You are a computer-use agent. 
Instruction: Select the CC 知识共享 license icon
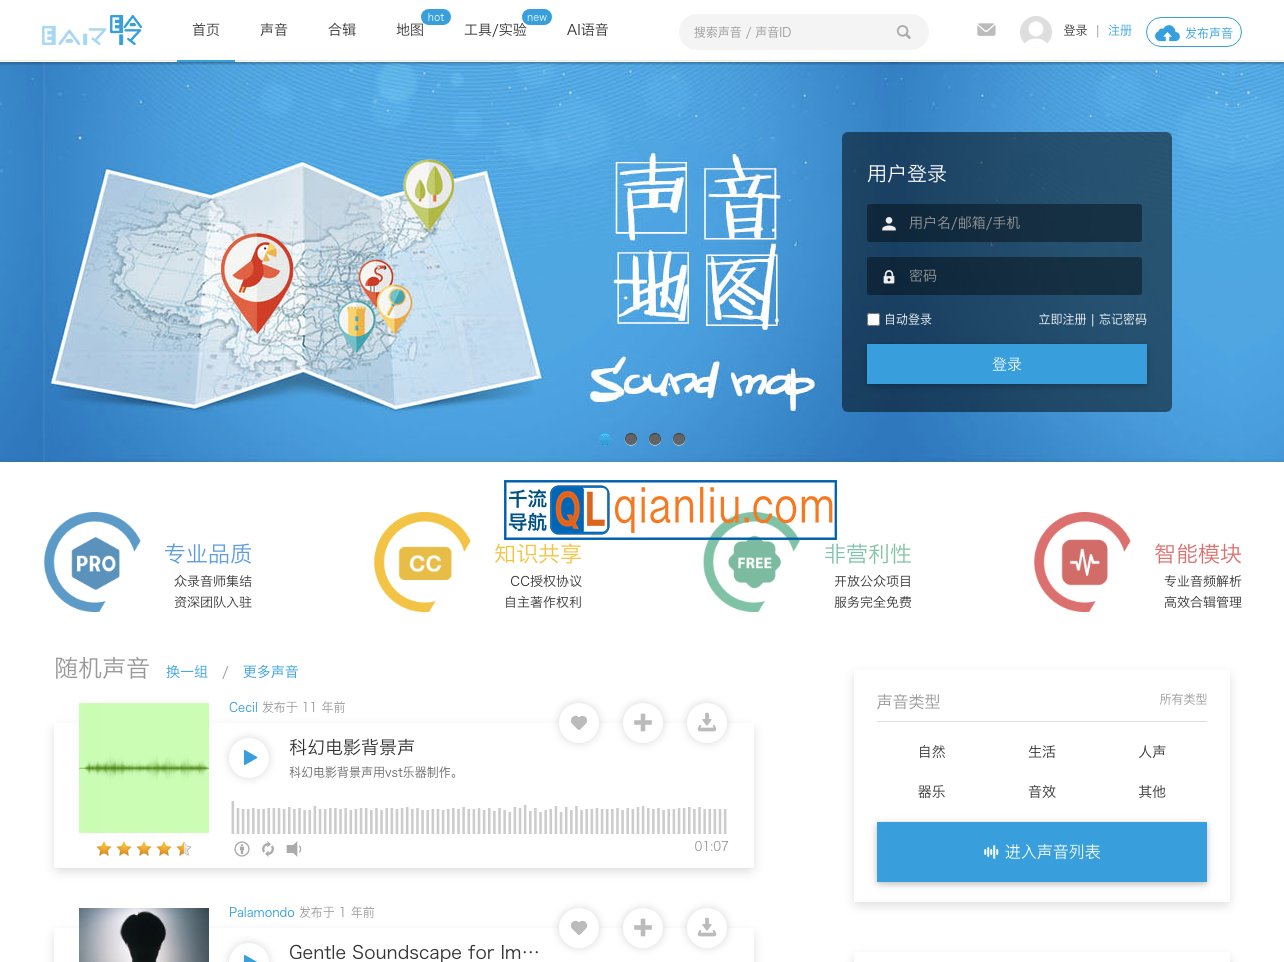tap(422, 562)
